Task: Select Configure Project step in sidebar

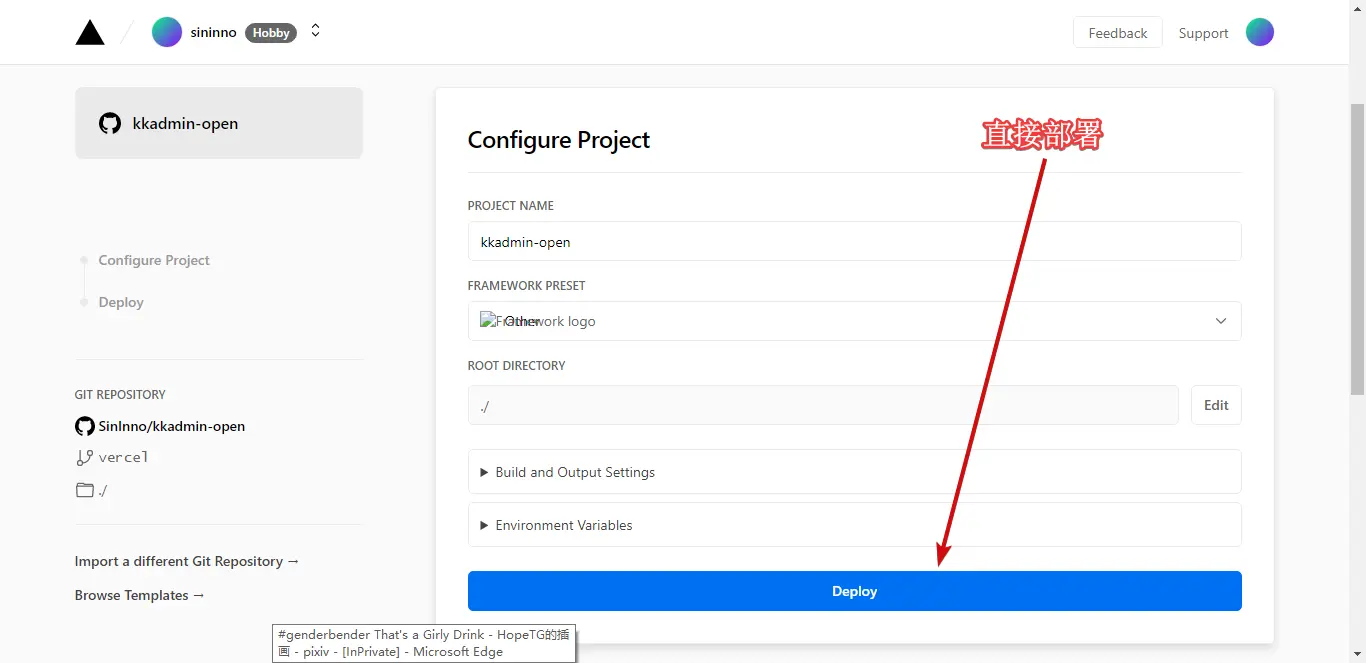Action: [154, 260]
